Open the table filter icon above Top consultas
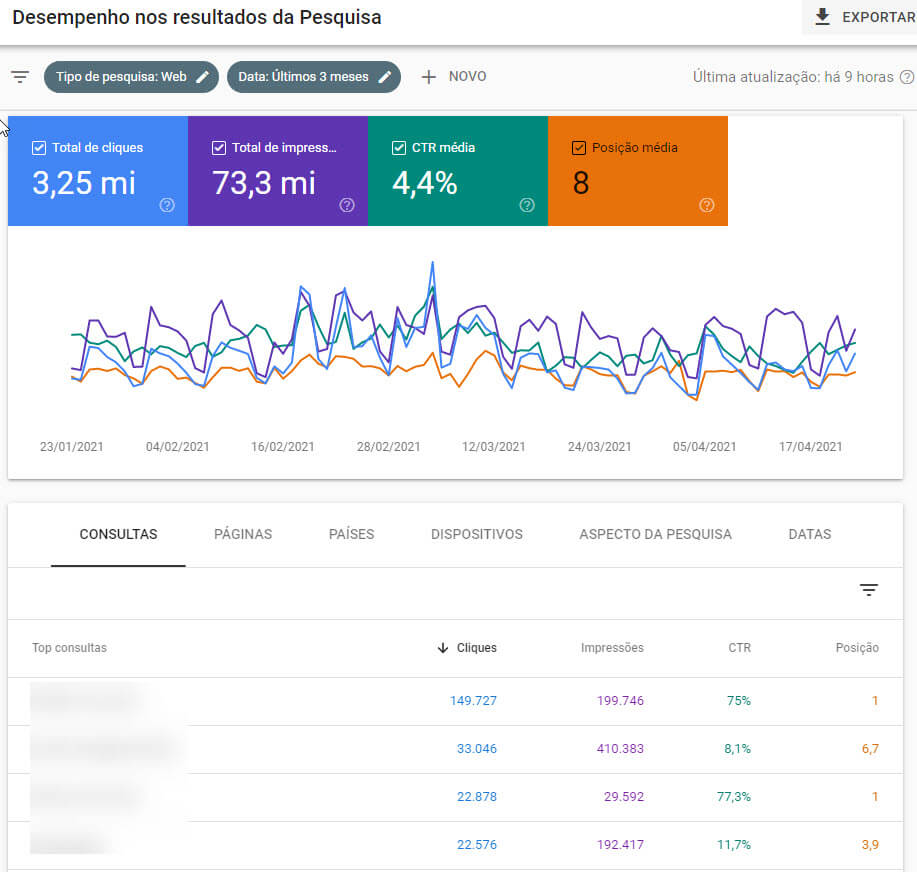The width and height of the screenshot is (917, 872). (x=869, y=590)
